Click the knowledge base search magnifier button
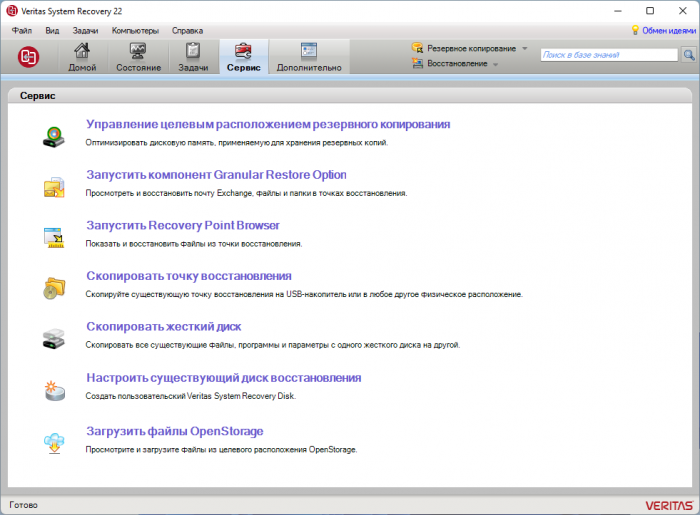700x515 pixels. click(x=688, y=56)
